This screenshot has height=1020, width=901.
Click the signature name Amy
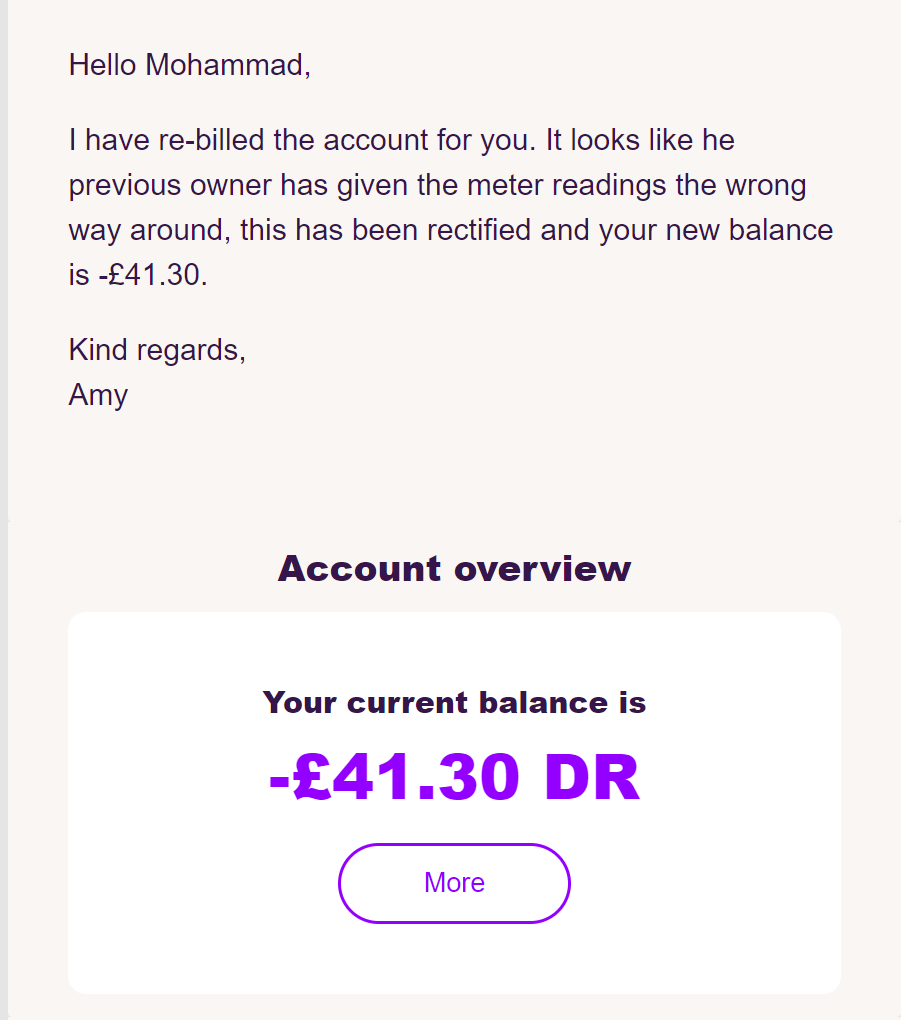[x=98, y=395]
